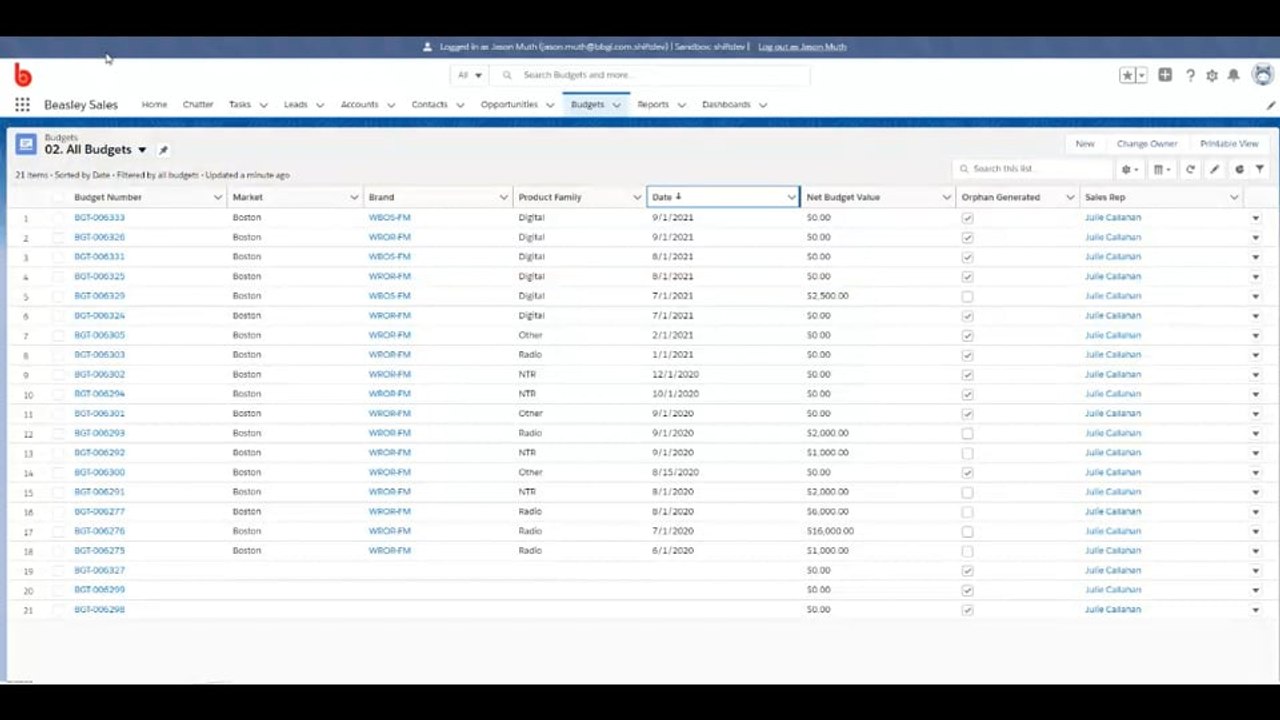This screenshot has width=1280, height=720.
Task: Click the Budgets object icon
Action: pyautogui.click(x=26, y=145)
